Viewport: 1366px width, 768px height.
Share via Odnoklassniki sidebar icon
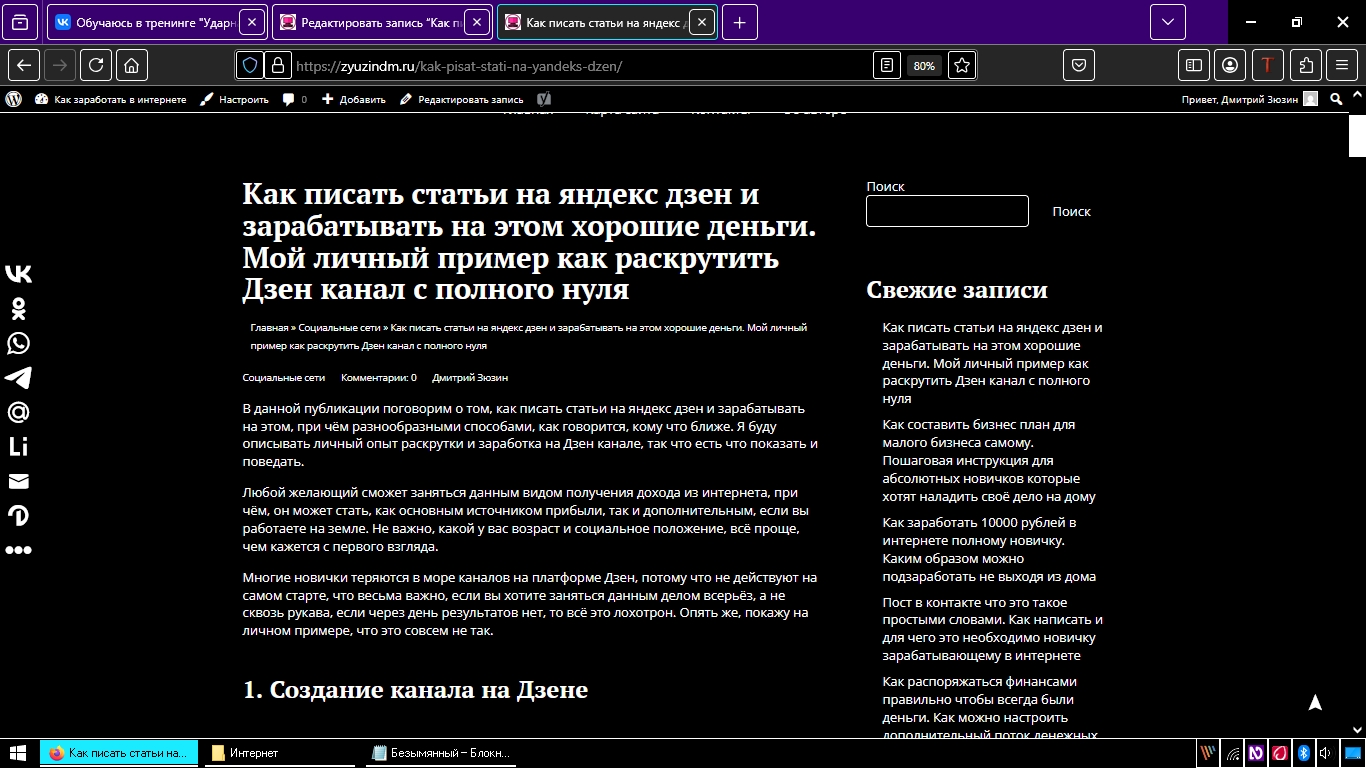(18, 308)
